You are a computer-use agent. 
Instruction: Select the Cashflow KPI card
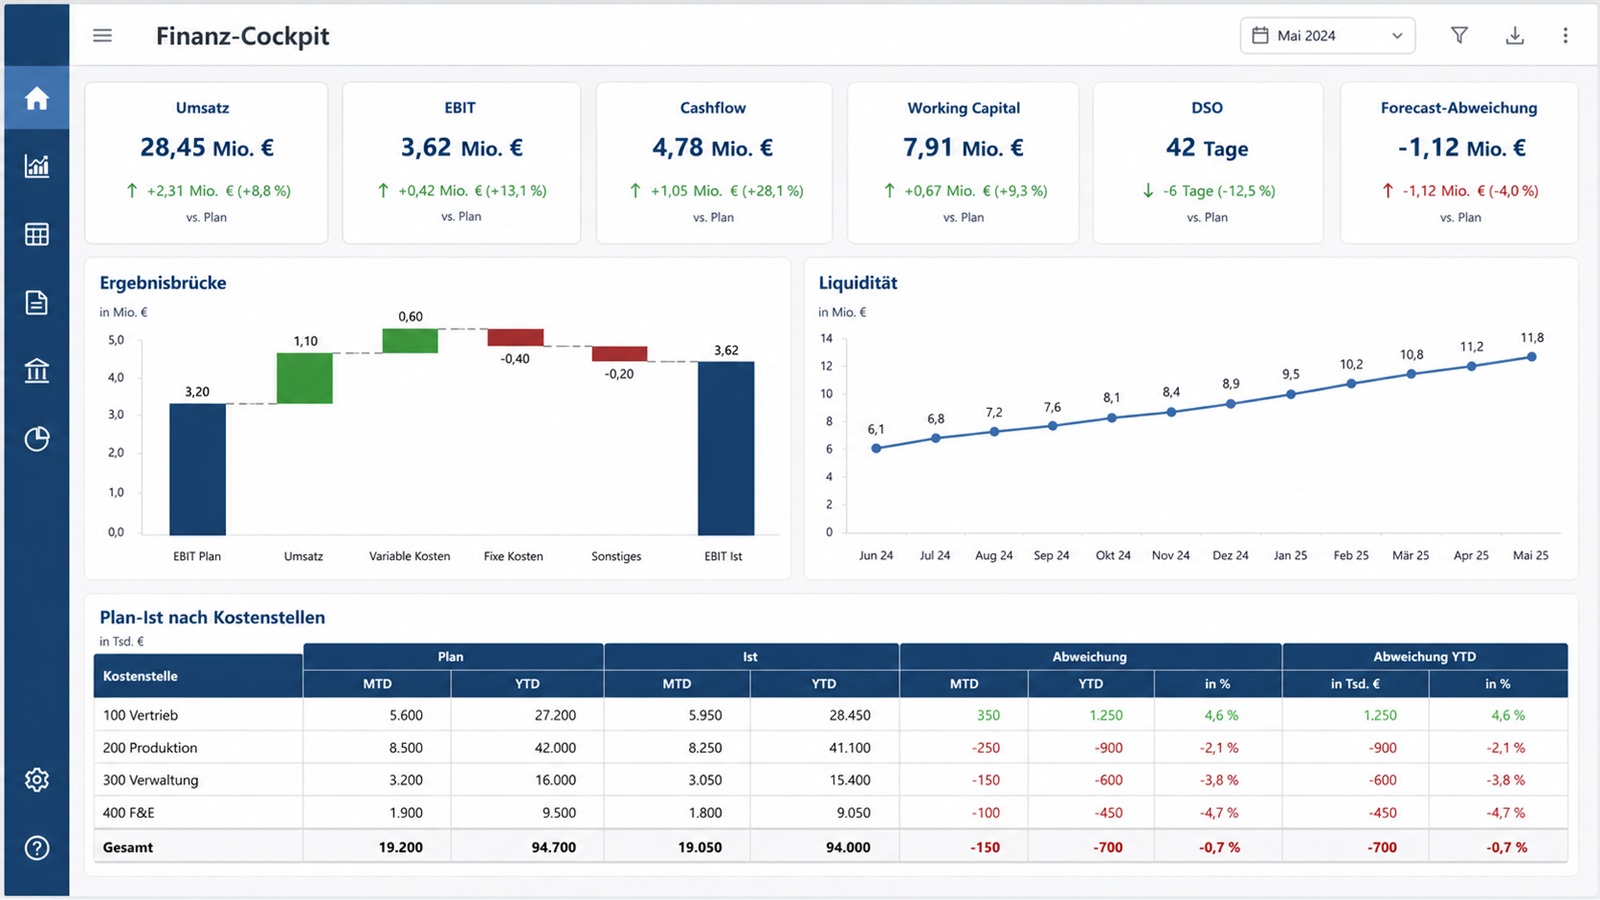coord(714,163)
